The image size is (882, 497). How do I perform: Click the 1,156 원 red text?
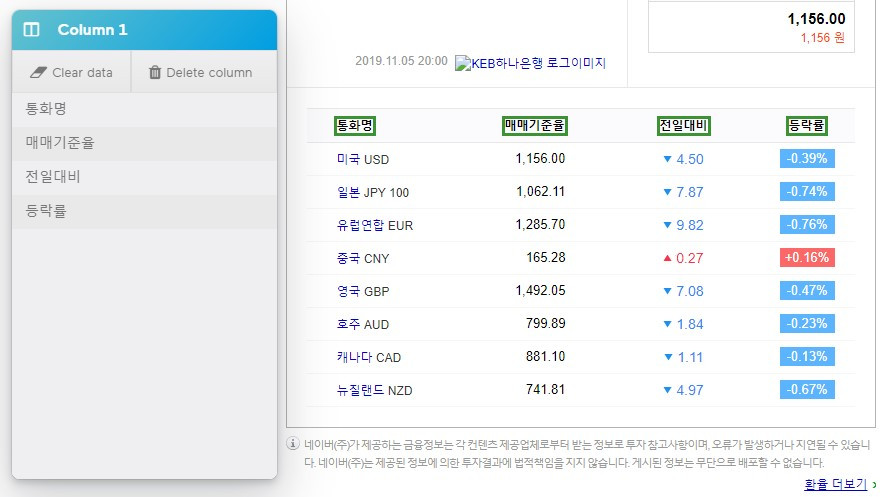click(823, 38)
